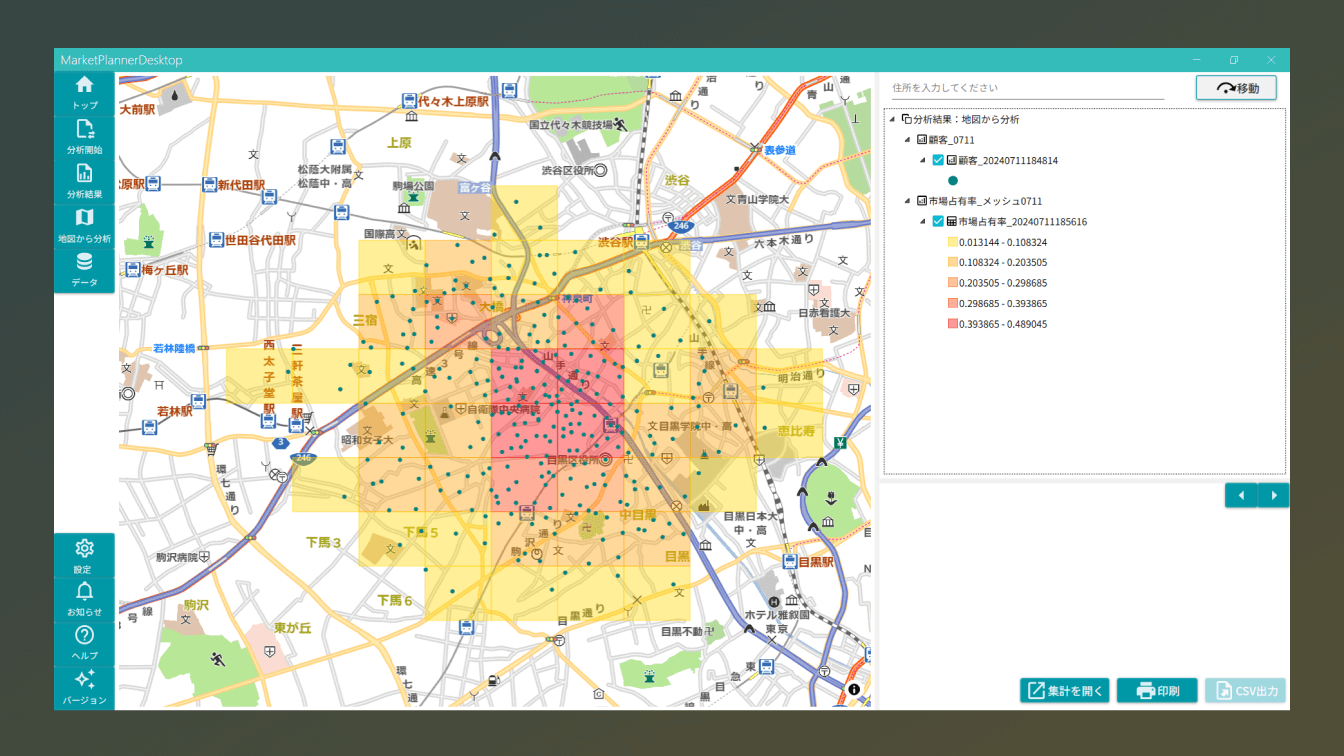Image resolution: width=1344 pixels, height=756 pixels.
Task: Click the 新代田駅 station icon on map
Action: click(209, 185)
